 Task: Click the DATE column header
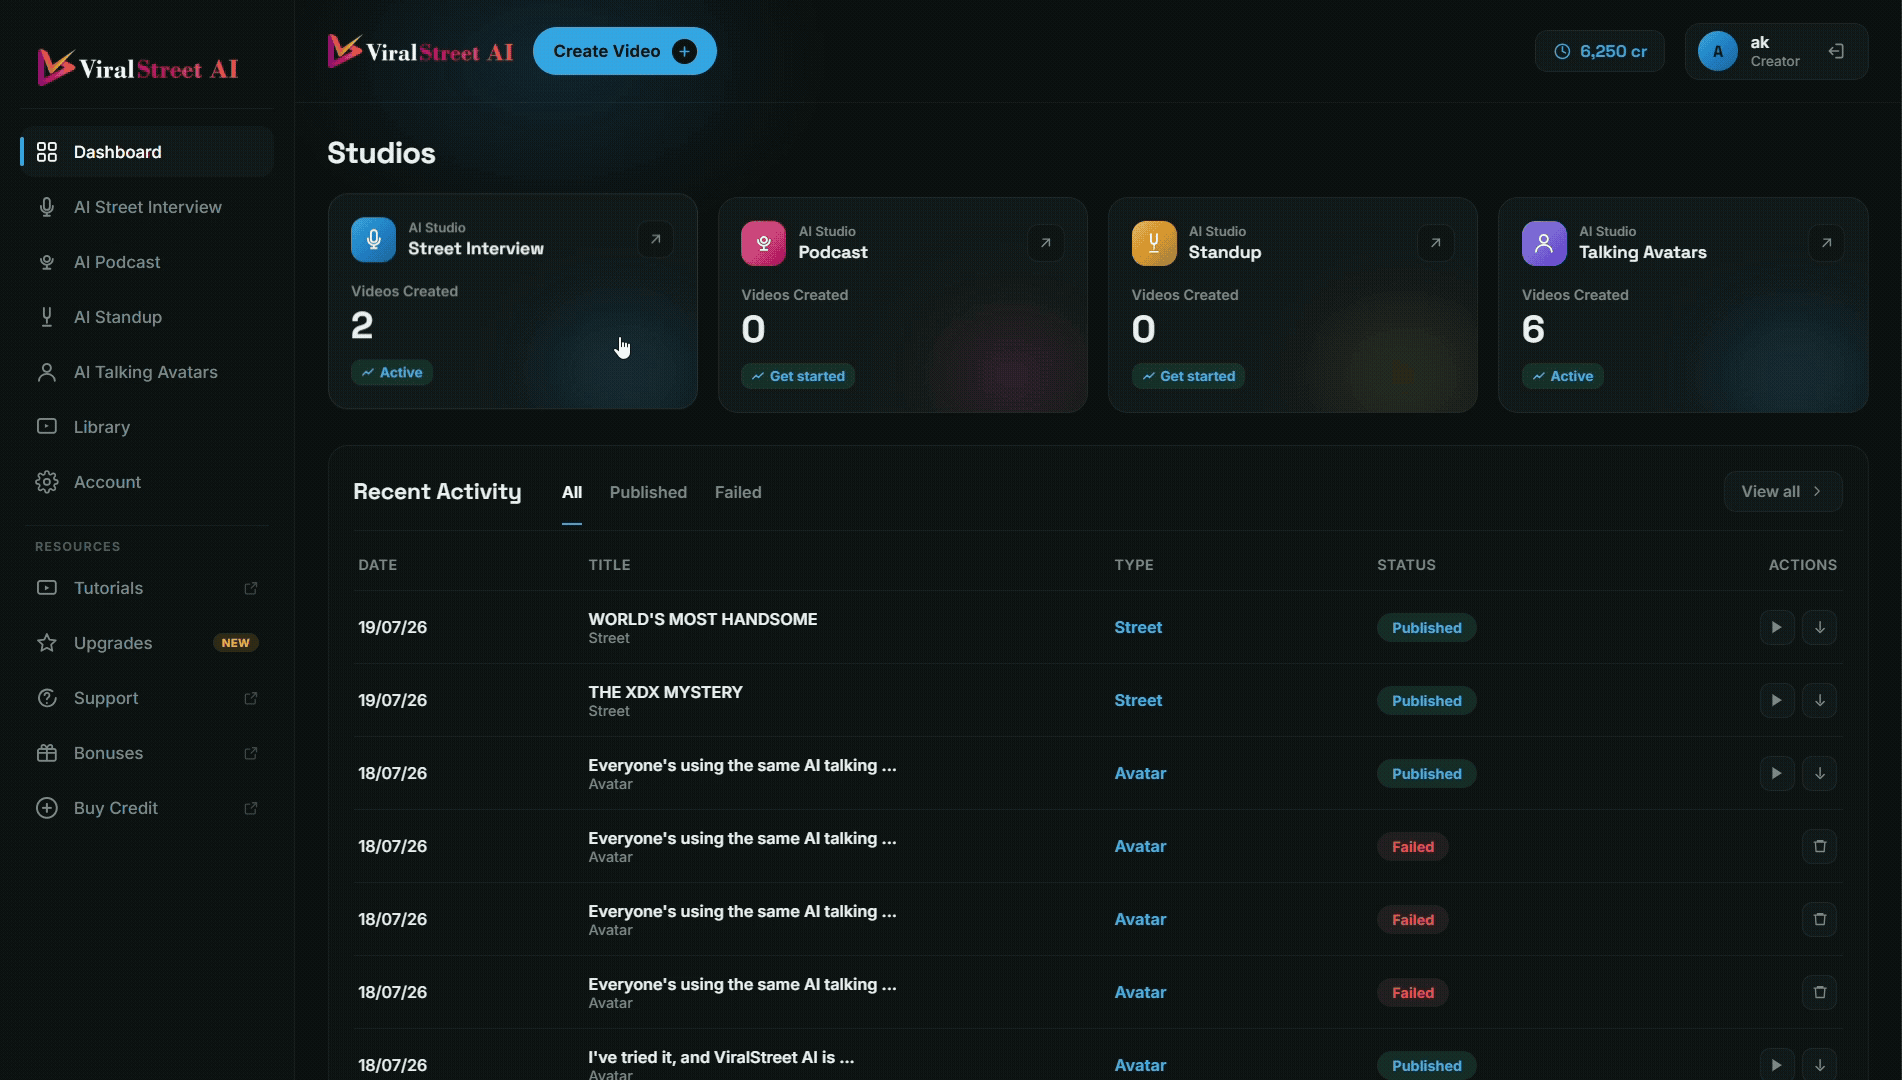coord(378,565)
